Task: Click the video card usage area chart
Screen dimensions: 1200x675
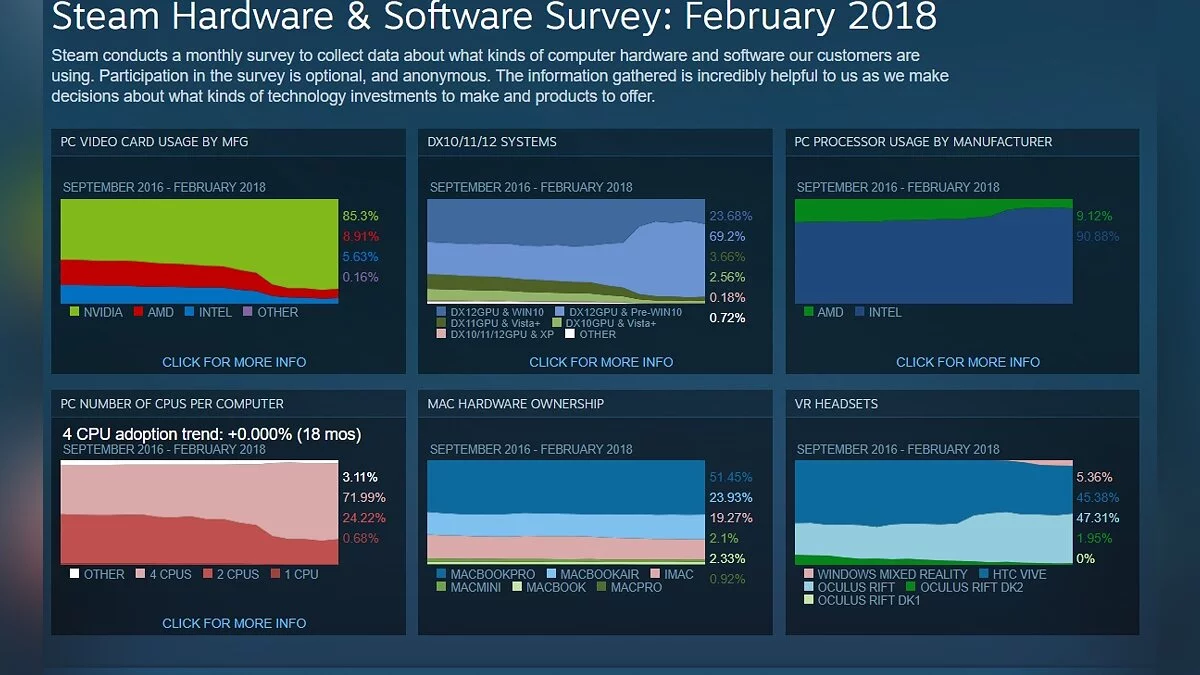Action: (x=199, y=251)
